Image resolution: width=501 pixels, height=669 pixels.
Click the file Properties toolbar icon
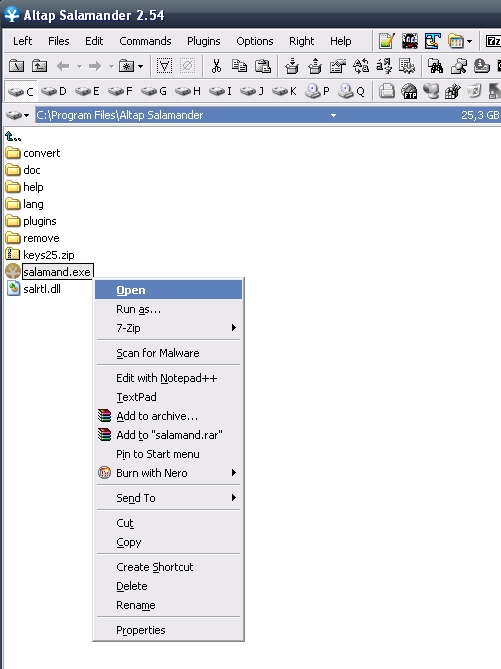pyautogui.click(x=338, y=66)
